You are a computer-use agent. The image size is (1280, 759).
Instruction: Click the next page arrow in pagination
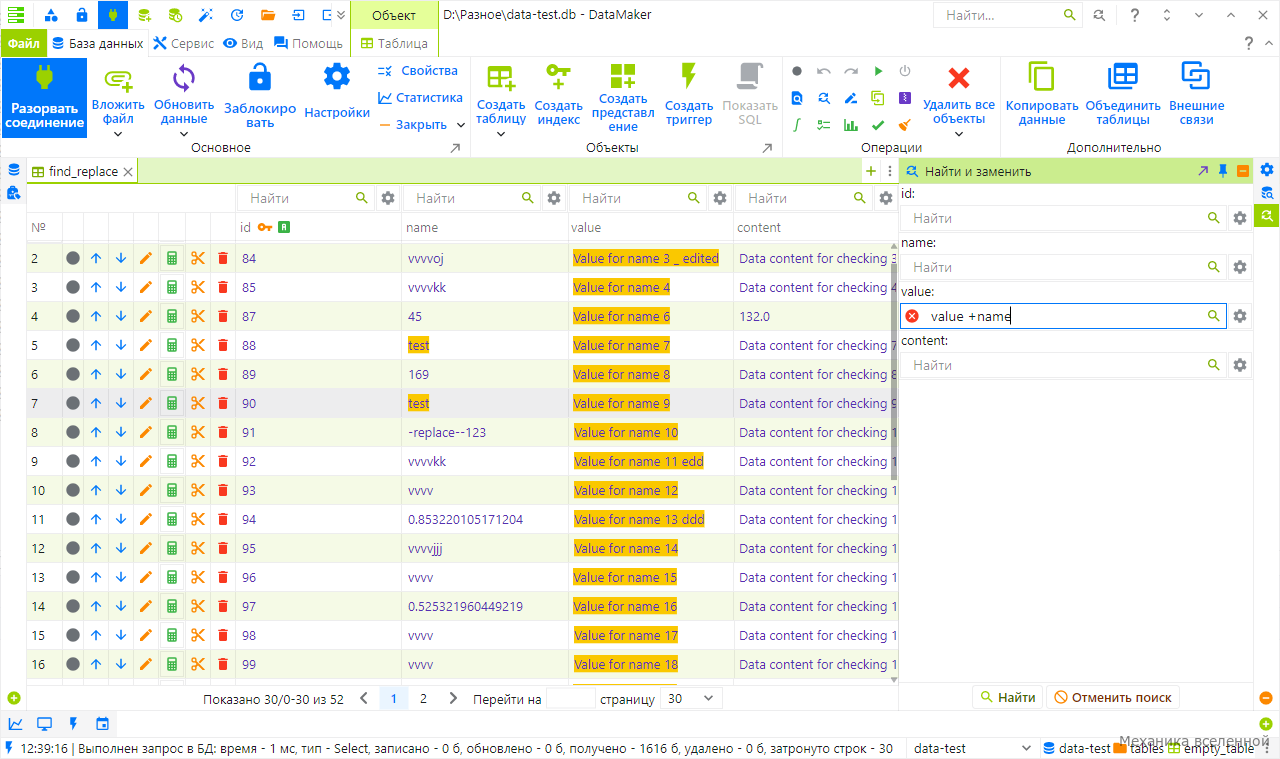(x=453, y=699)
